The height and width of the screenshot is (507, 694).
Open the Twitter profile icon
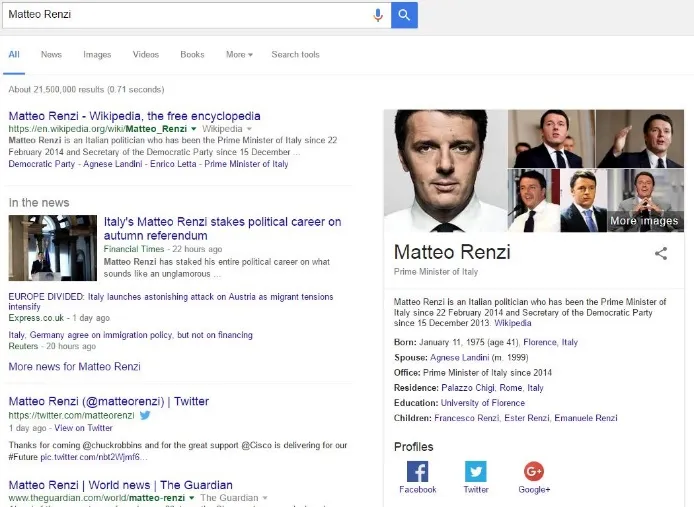point(476,471)
